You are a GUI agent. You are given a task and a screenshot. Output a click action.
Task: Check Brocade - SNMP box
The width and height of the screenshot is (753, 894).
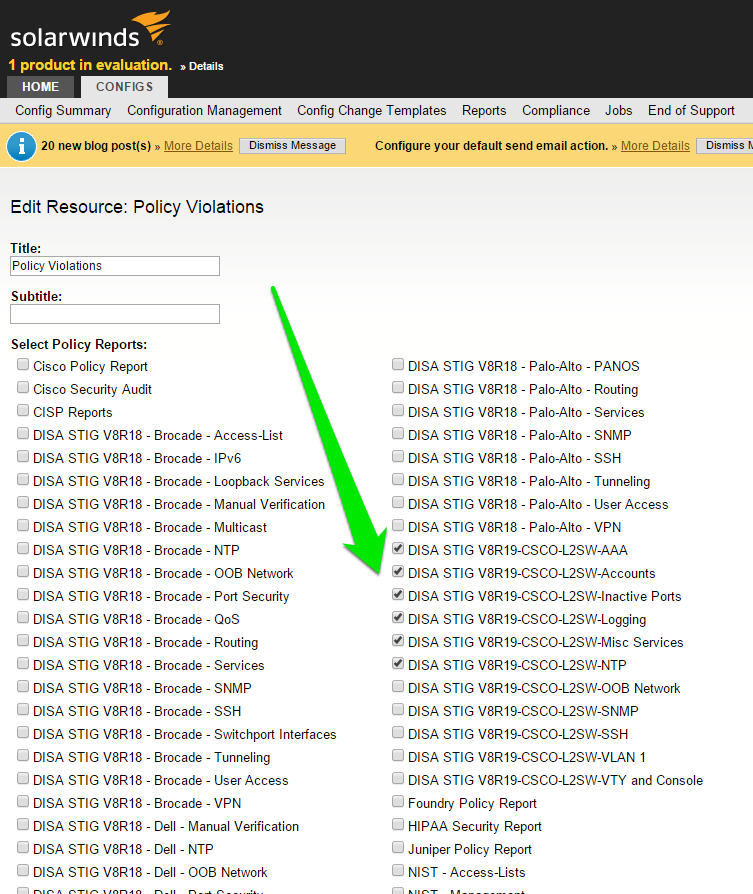pos(23,686)
